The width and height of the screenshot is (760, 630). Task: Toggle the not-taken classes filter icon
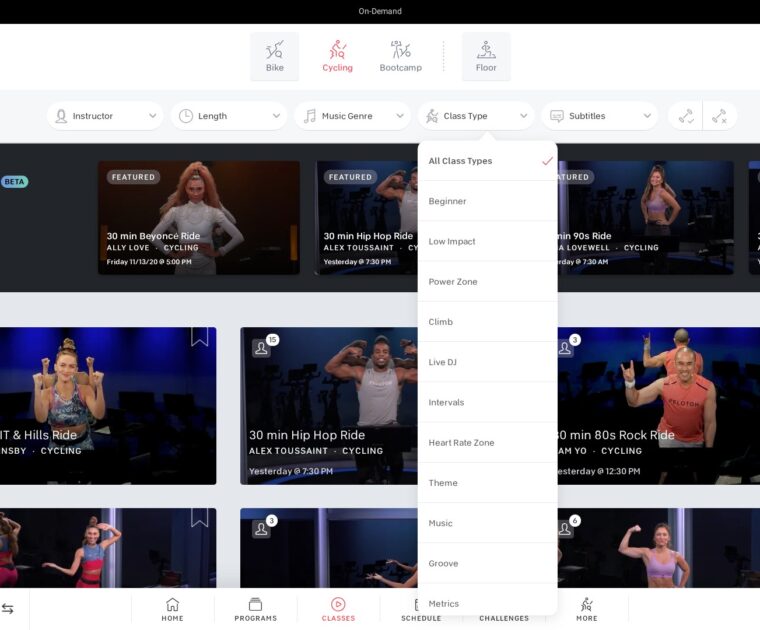coord(719,116)
